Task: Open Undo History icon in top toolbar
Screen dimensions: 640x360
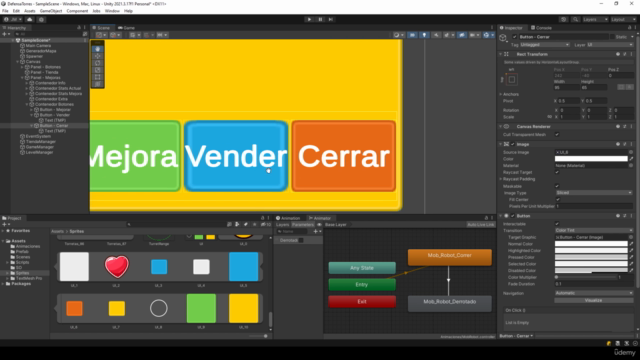Action: tap(564, 19)
